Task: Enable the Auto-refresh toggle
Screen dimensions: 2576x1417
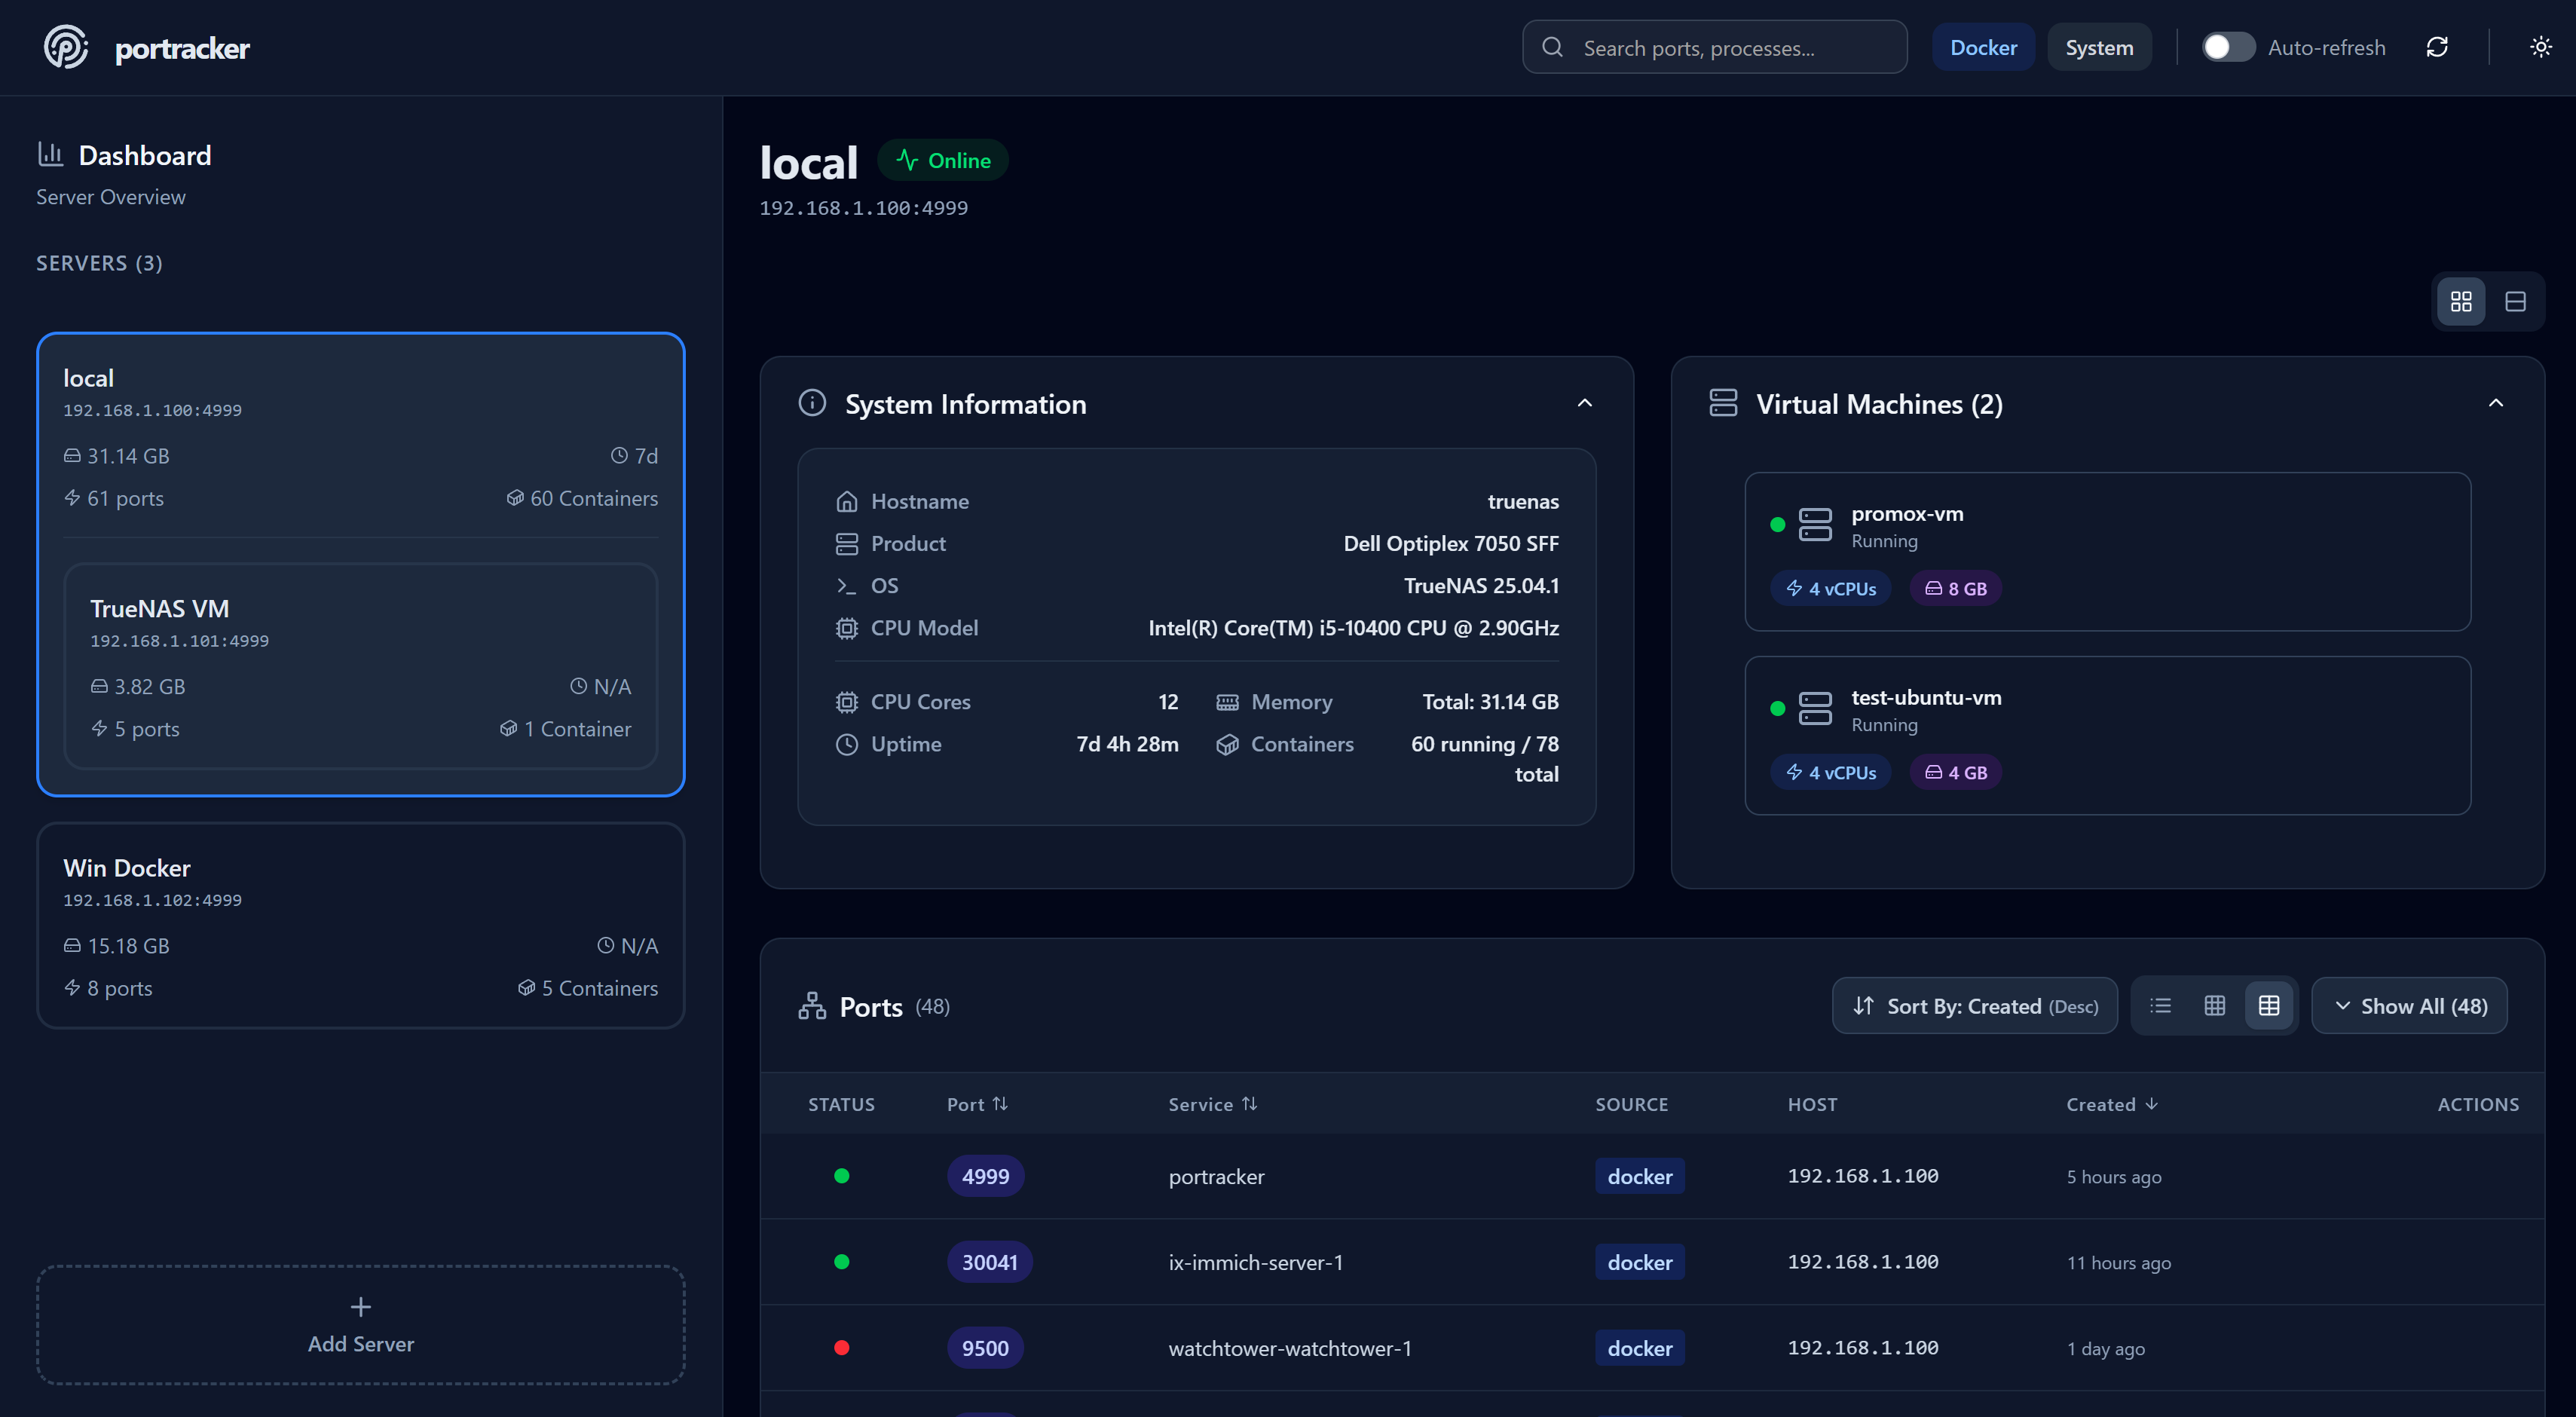Action: tap(2228, 46)
